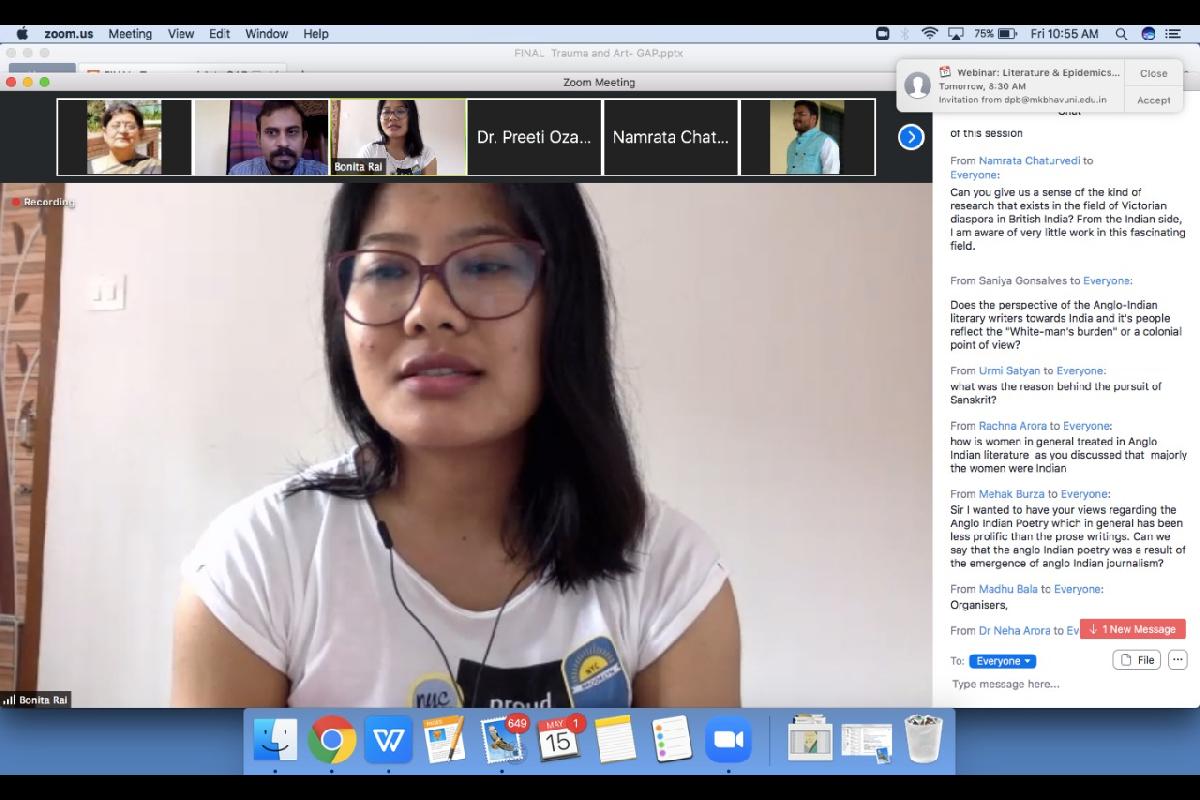1200x800 pixels.
Task: Open Google Chrome from the Dock
Action: (332, 740)
